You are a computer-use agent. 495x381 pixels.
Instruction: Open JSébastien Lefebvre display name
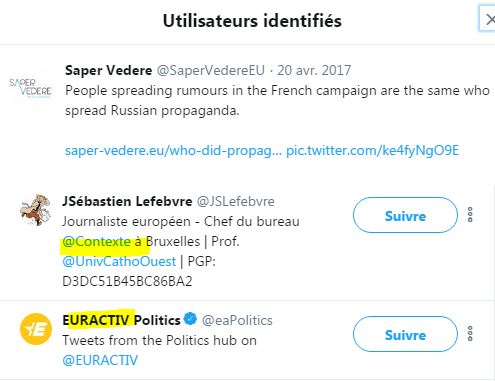click(x=127, y=201)
